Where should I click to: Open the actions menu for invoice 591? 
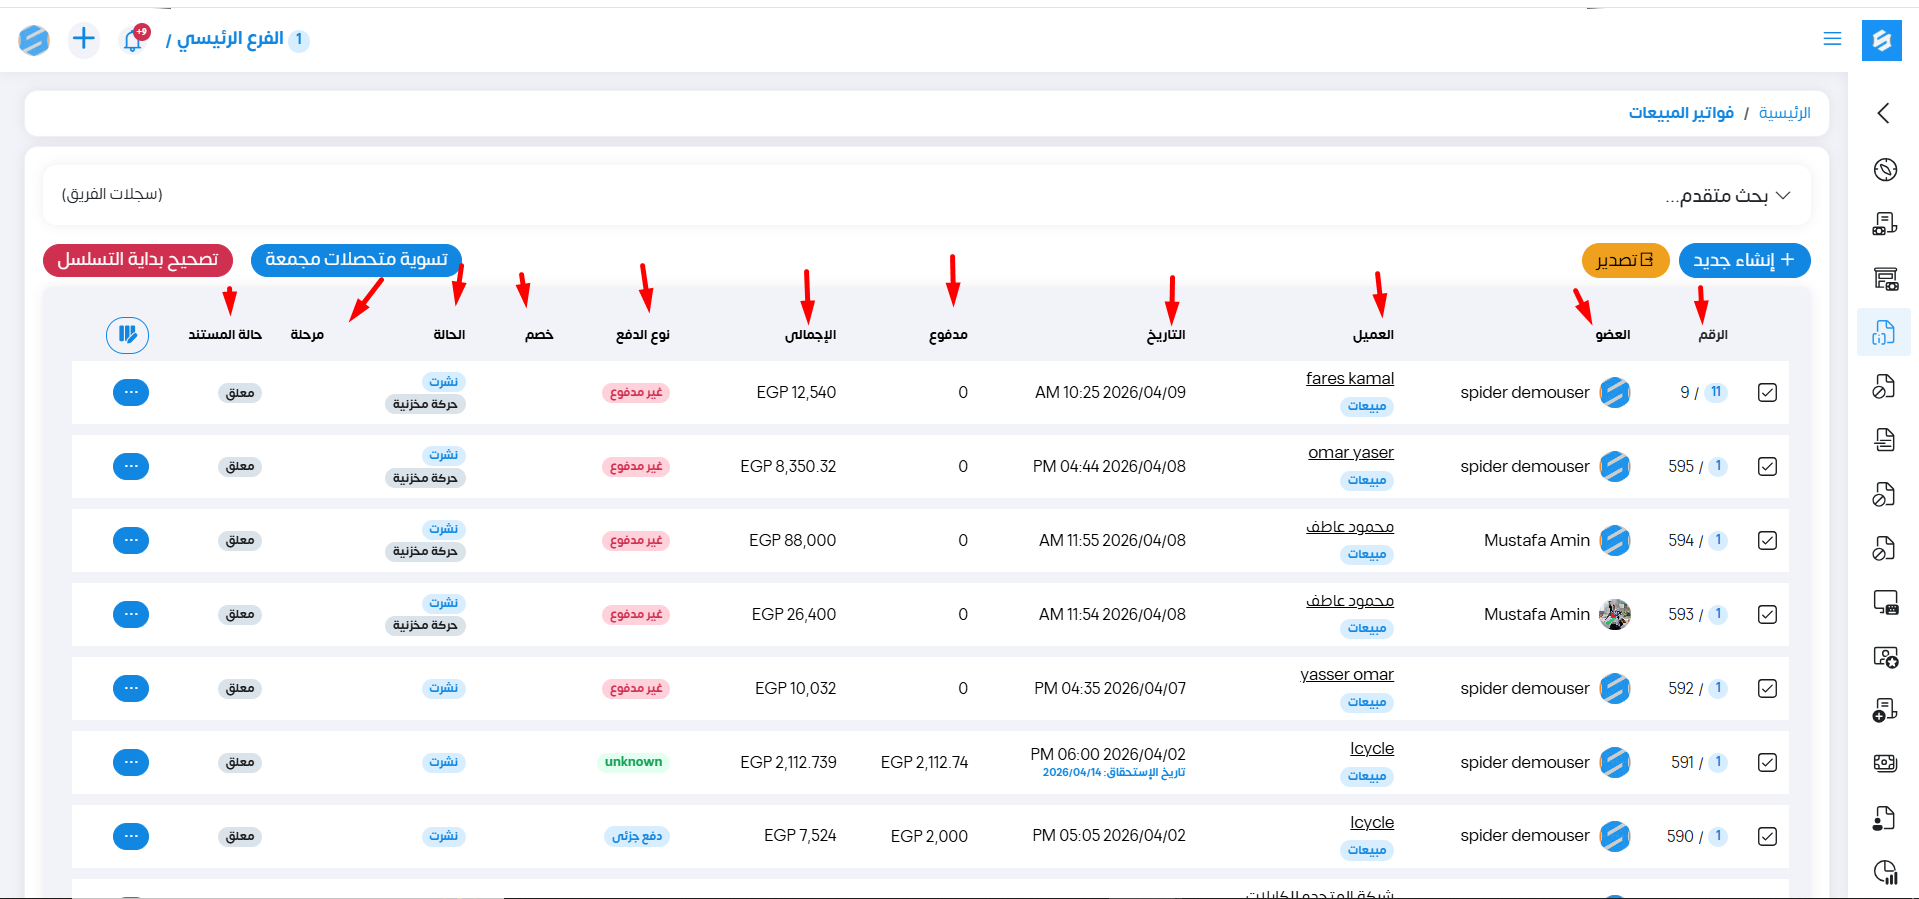[x=131, y=762]
